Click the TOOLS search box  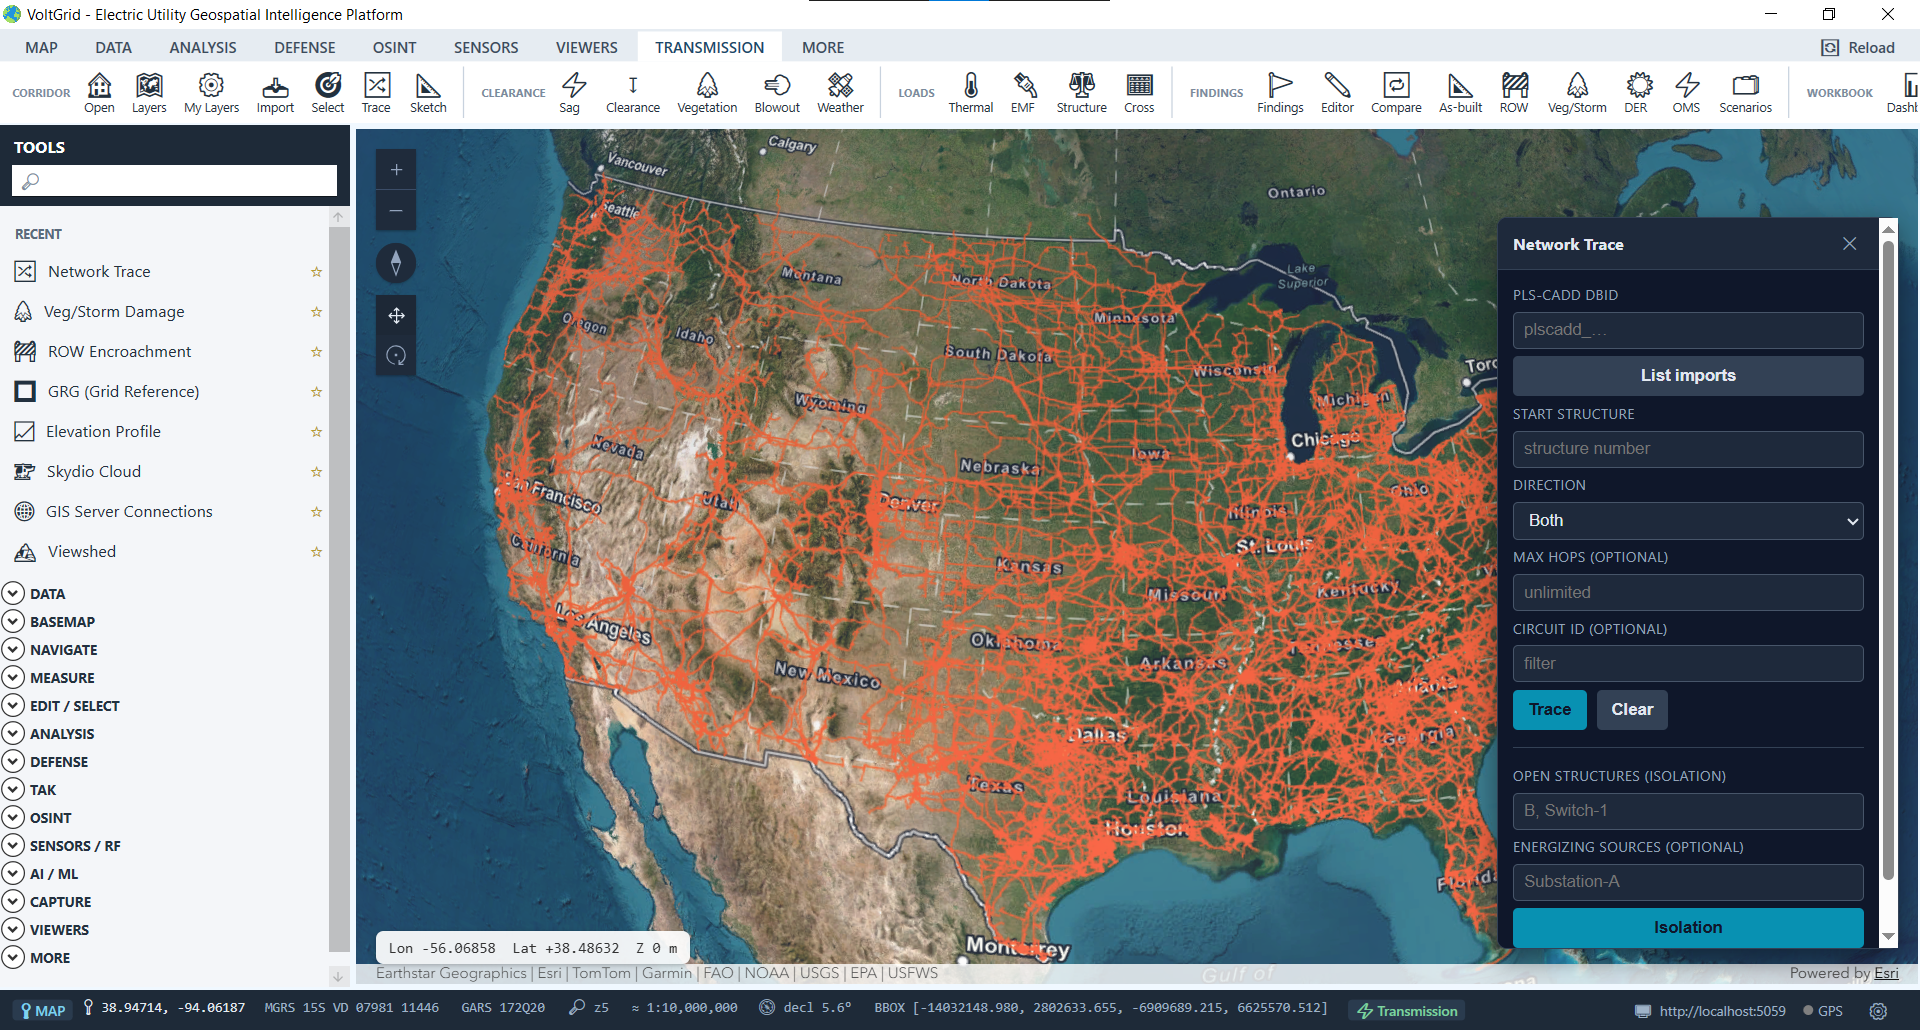coord(174,181)
